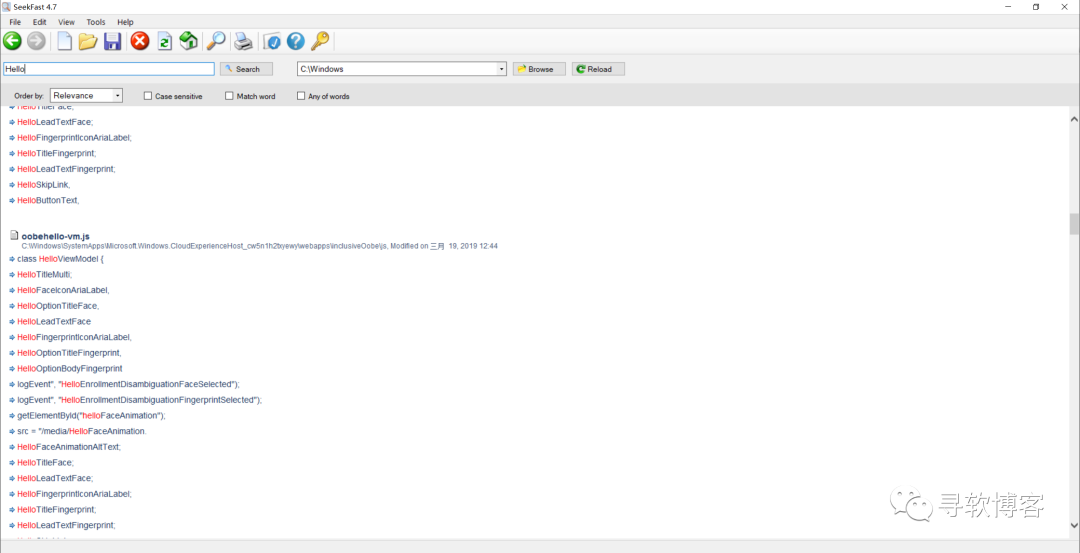This screenshot has height=553, width=1080.
Task: Go to Home via house icon
Action: coord(189,41)
